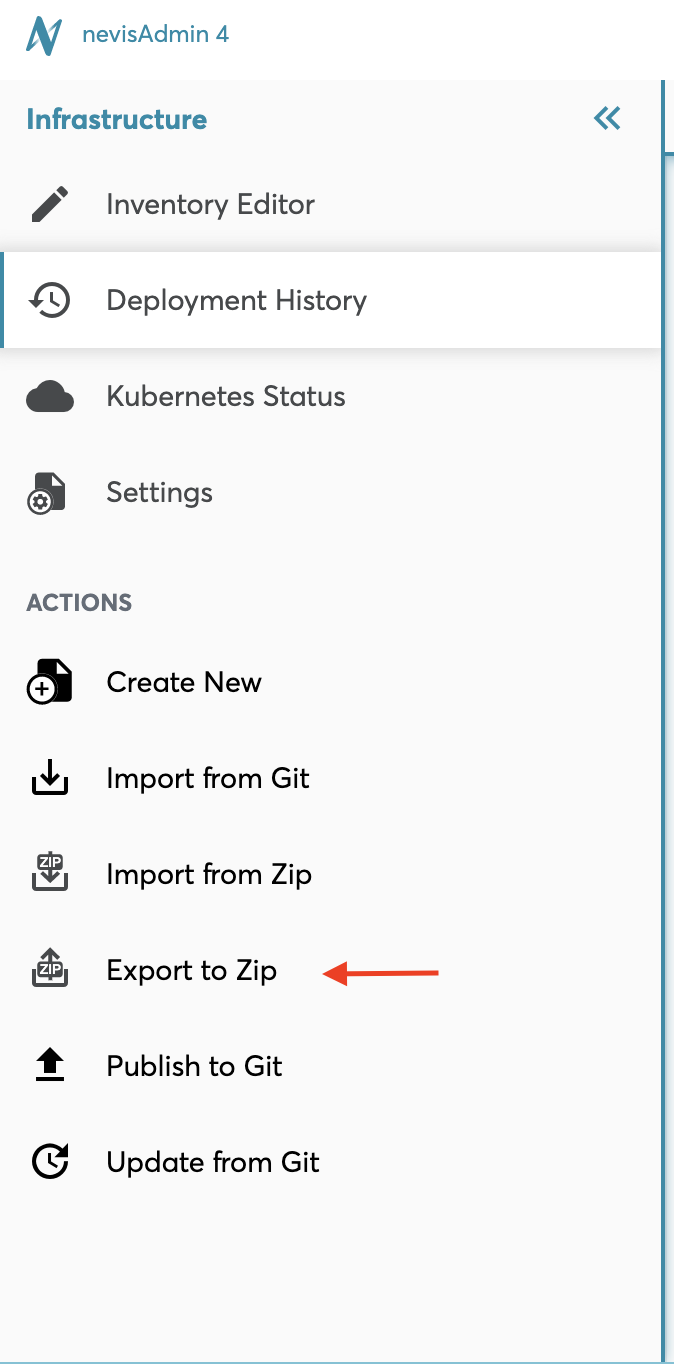
Task: Click the Settings file-gear icon
Action: click(x=47, y=493)
